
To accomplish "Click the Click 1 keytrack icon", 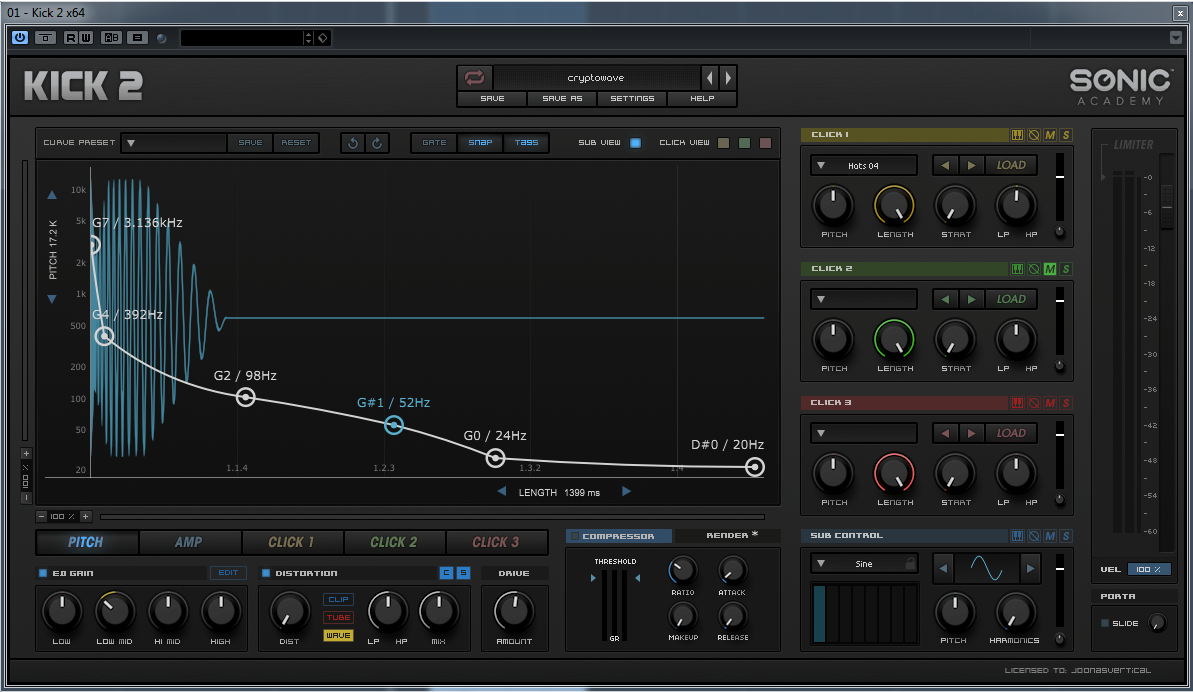I will pos(1017,135).
